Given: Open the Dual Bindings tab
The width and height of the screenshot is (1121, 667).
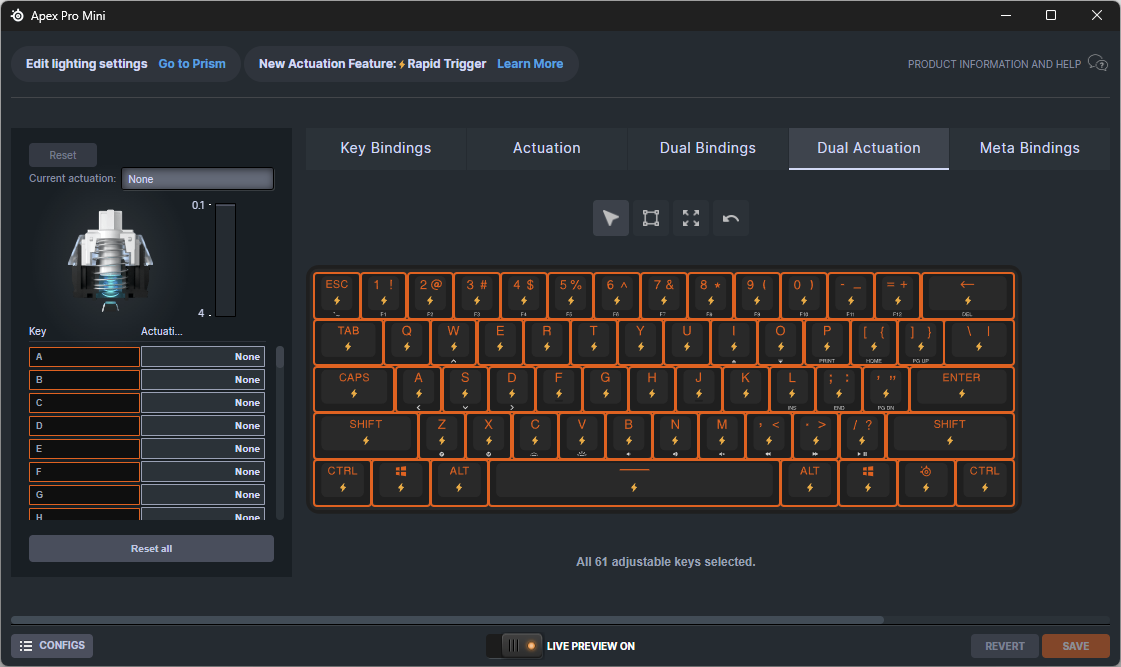Looking at the screenshot, I should [708, 148].
